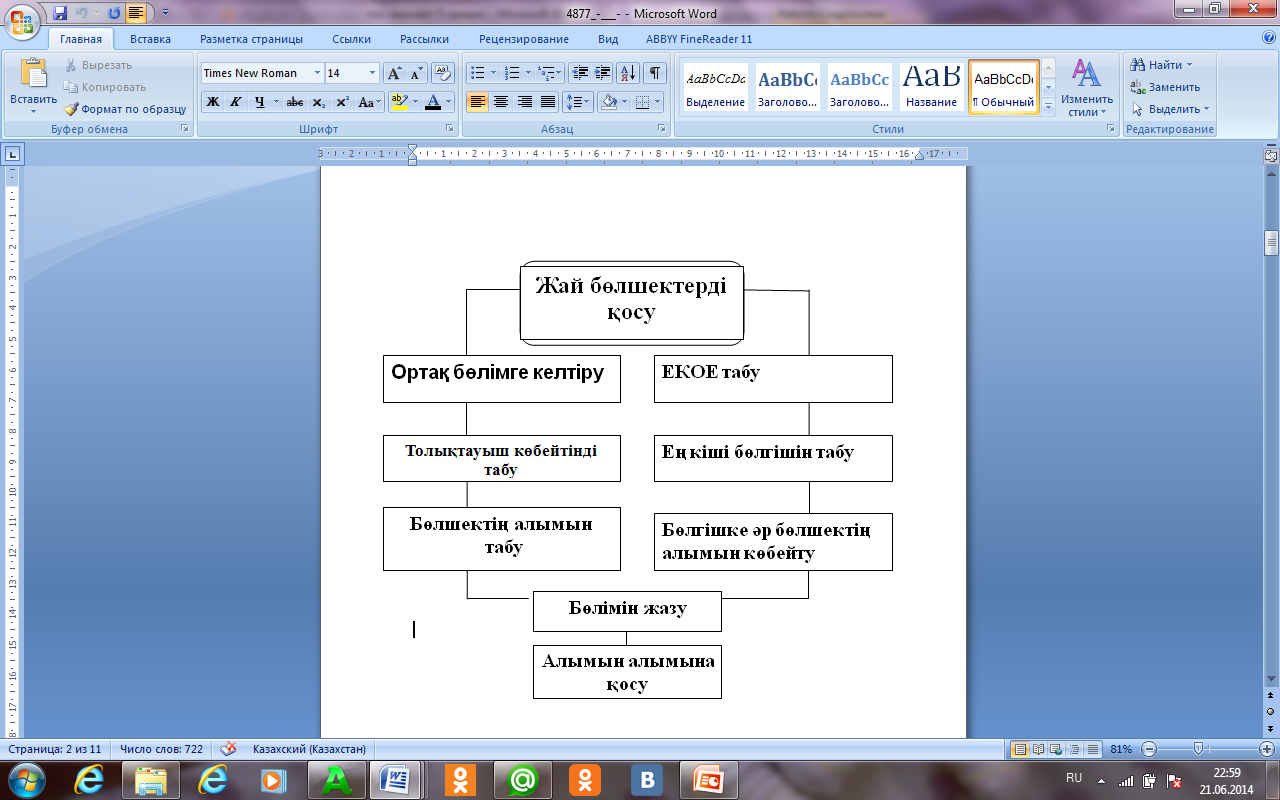Click the zoom in plus button
The image size is (1280, 800).
pyautogui.click(x=1267, y=749)
